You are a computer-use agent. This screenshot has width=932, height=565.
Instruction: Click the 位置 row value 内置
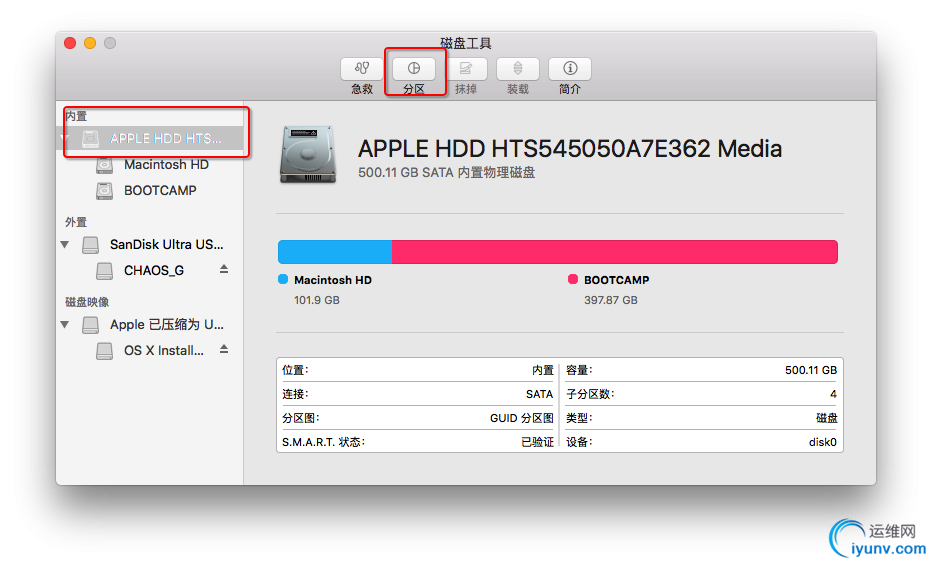click(543, 370)
